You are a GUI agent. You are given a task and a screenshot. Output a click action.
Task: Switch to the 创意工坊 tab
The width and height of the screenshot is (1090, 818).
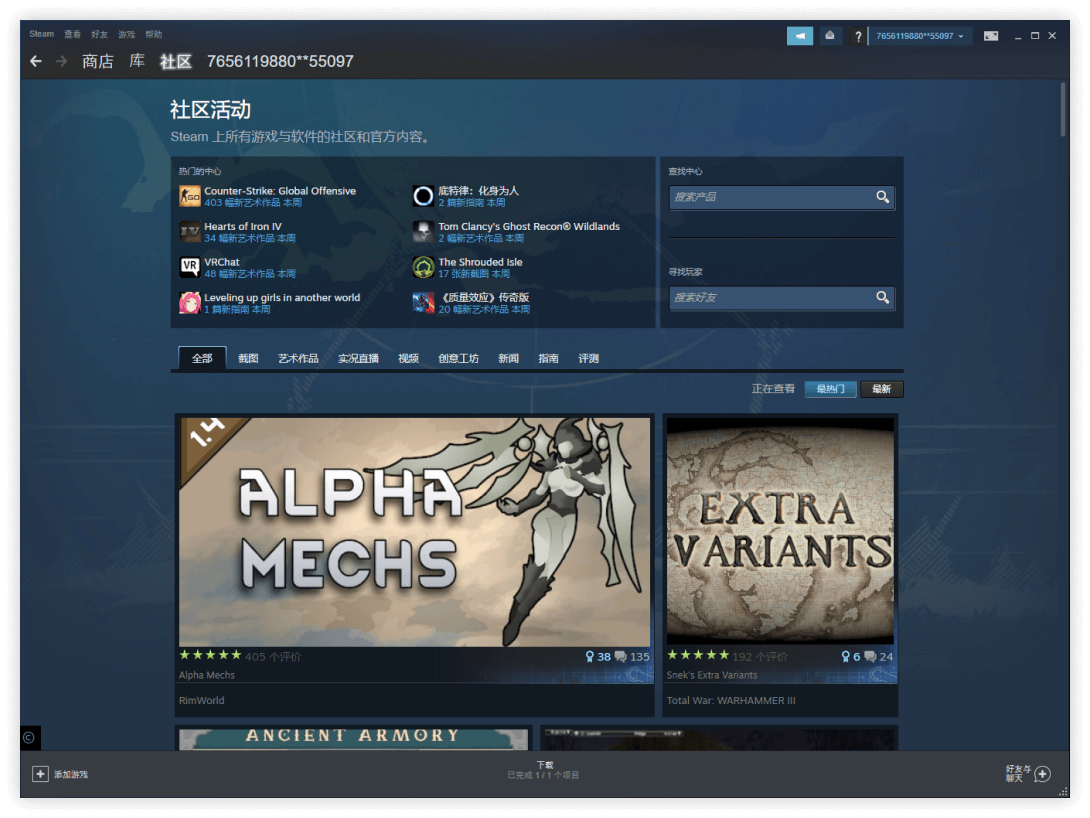coord(458,358)
